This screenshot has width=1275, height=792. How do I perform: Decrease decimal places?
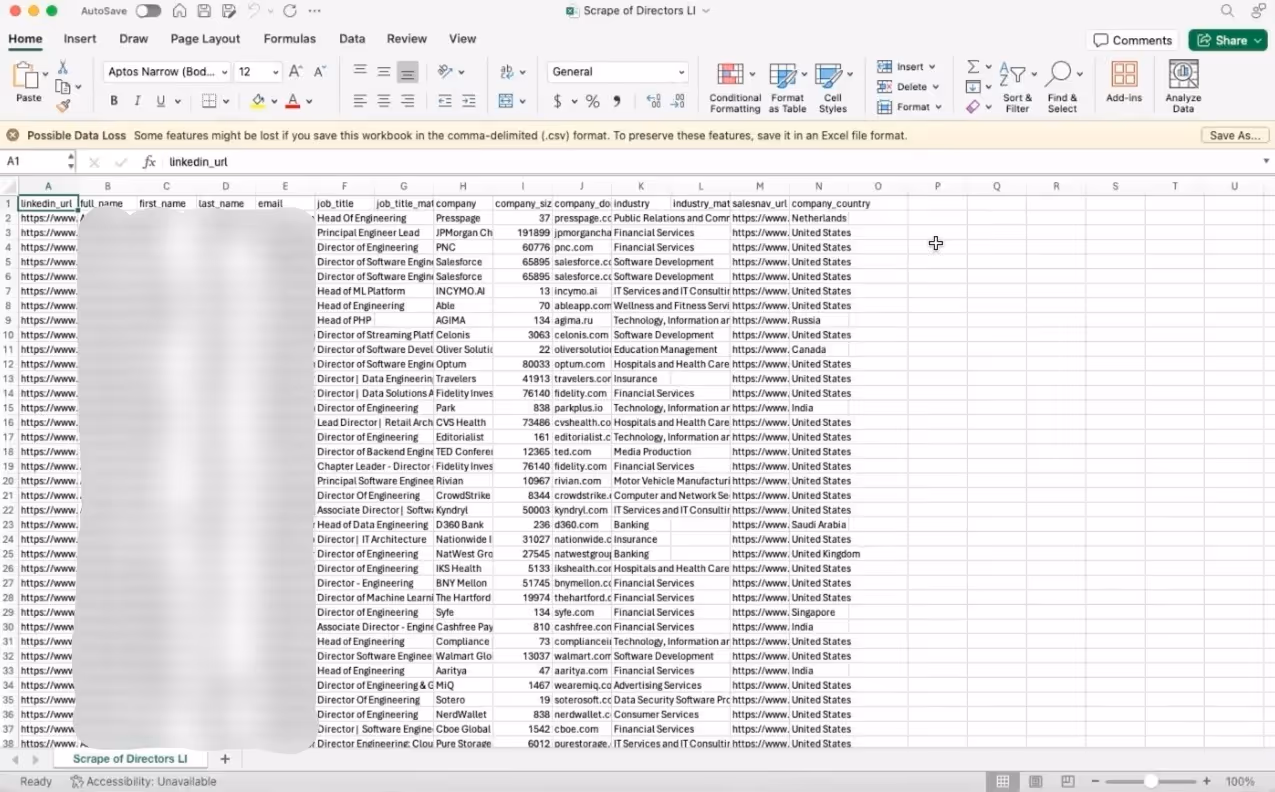point(679,101)
